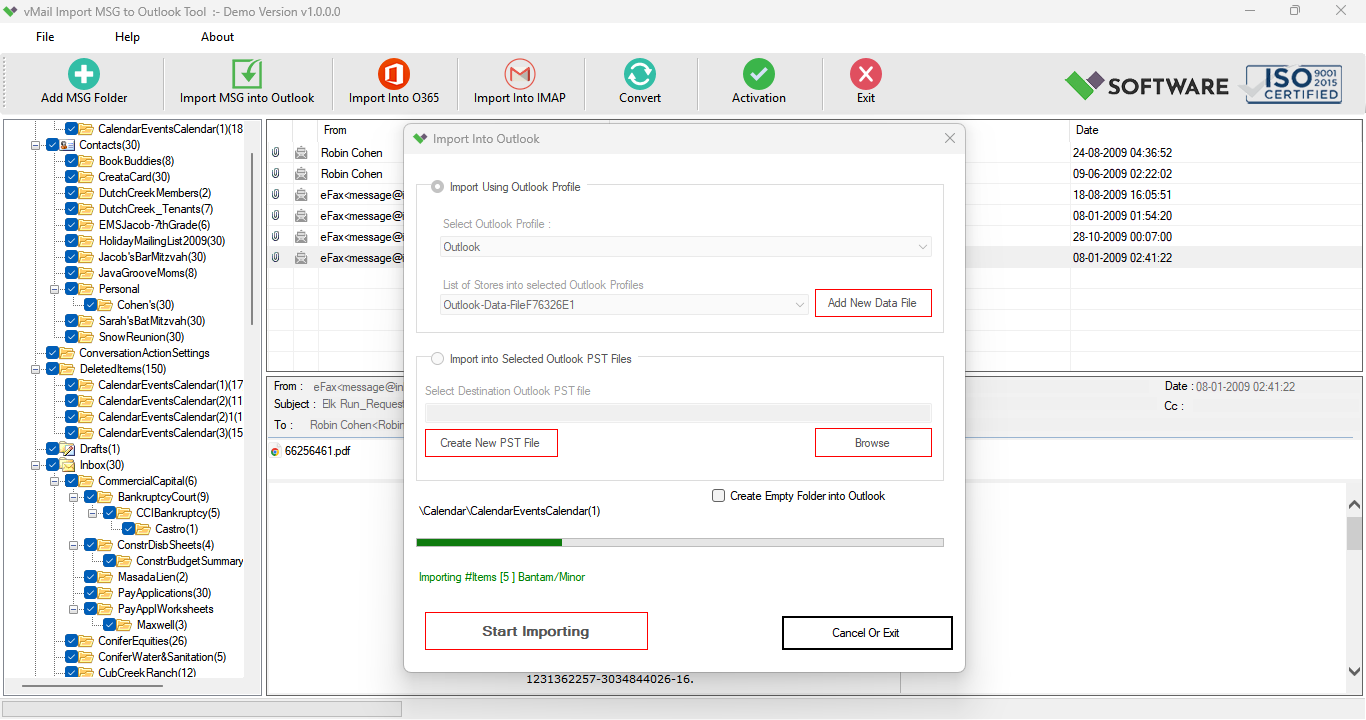Collapse the DeletedItems(150) tree node

[x=36, y=369]
